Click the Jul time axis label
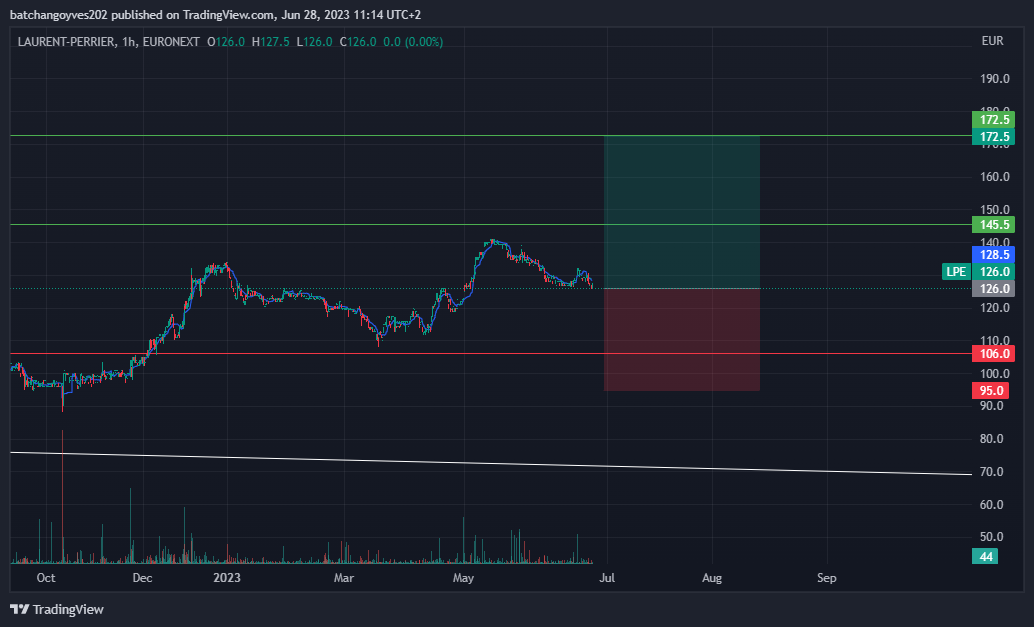The image size is (1034, 627). pyautogui.click(x=607, y=578)
